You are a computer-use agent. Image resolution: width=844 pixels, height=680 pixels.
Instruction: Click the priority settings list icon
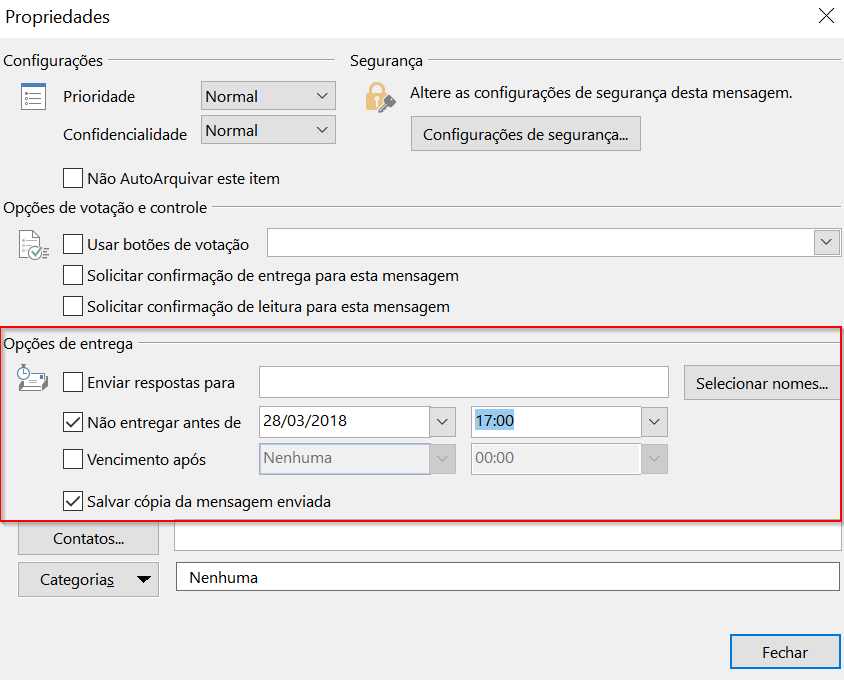(34, 97)
